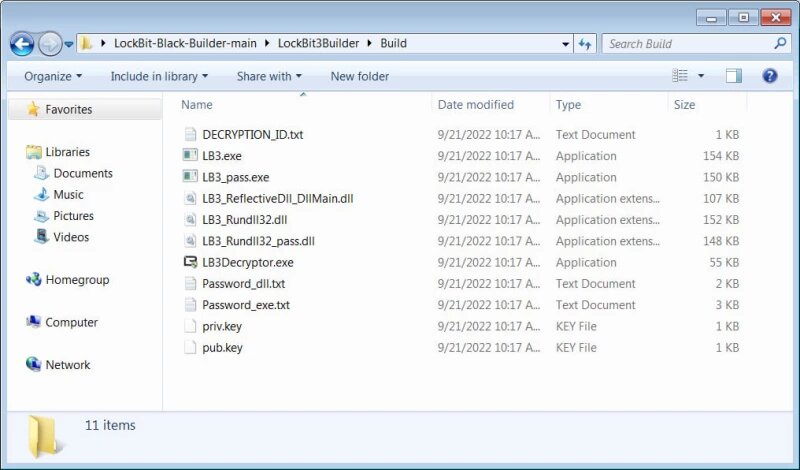Select the file name priv.key
The height and width of the screenshot is (470, 800).
[x=222, y=327]
